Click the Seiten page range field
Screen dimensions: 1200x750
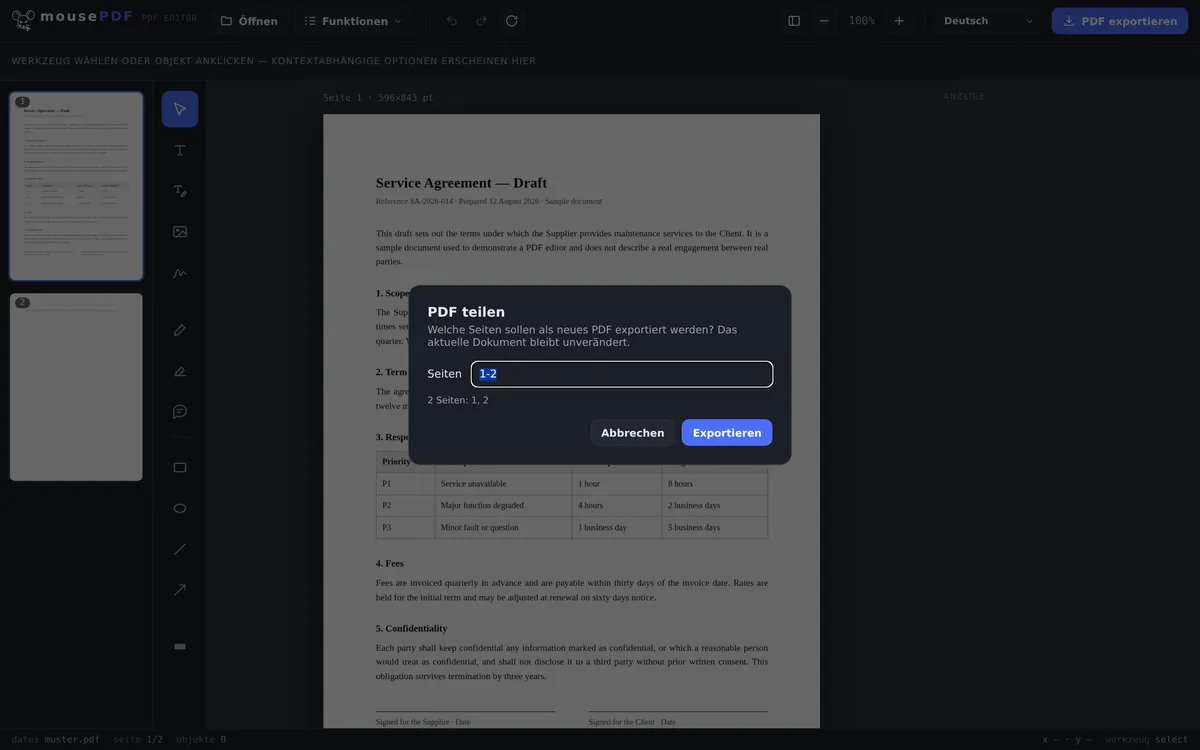(622, 374)
